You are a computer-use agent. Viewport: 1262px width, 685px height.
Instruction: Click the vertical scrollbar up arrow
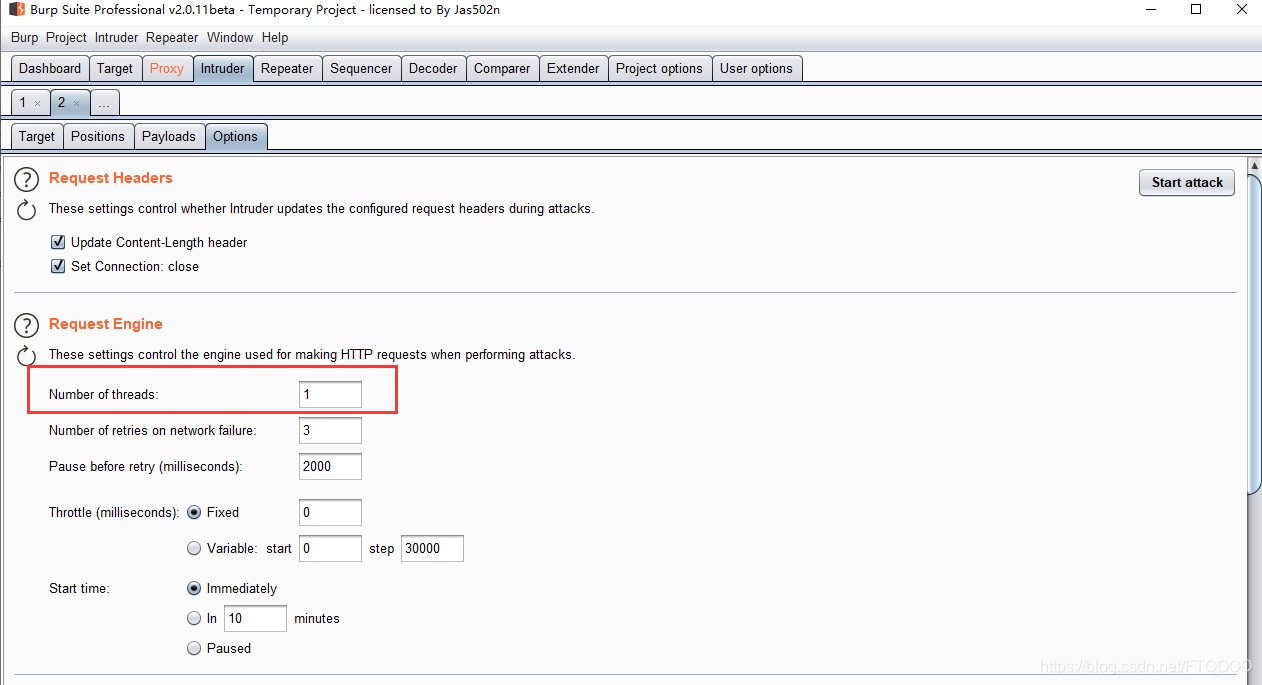click(x=1254, y=165)
